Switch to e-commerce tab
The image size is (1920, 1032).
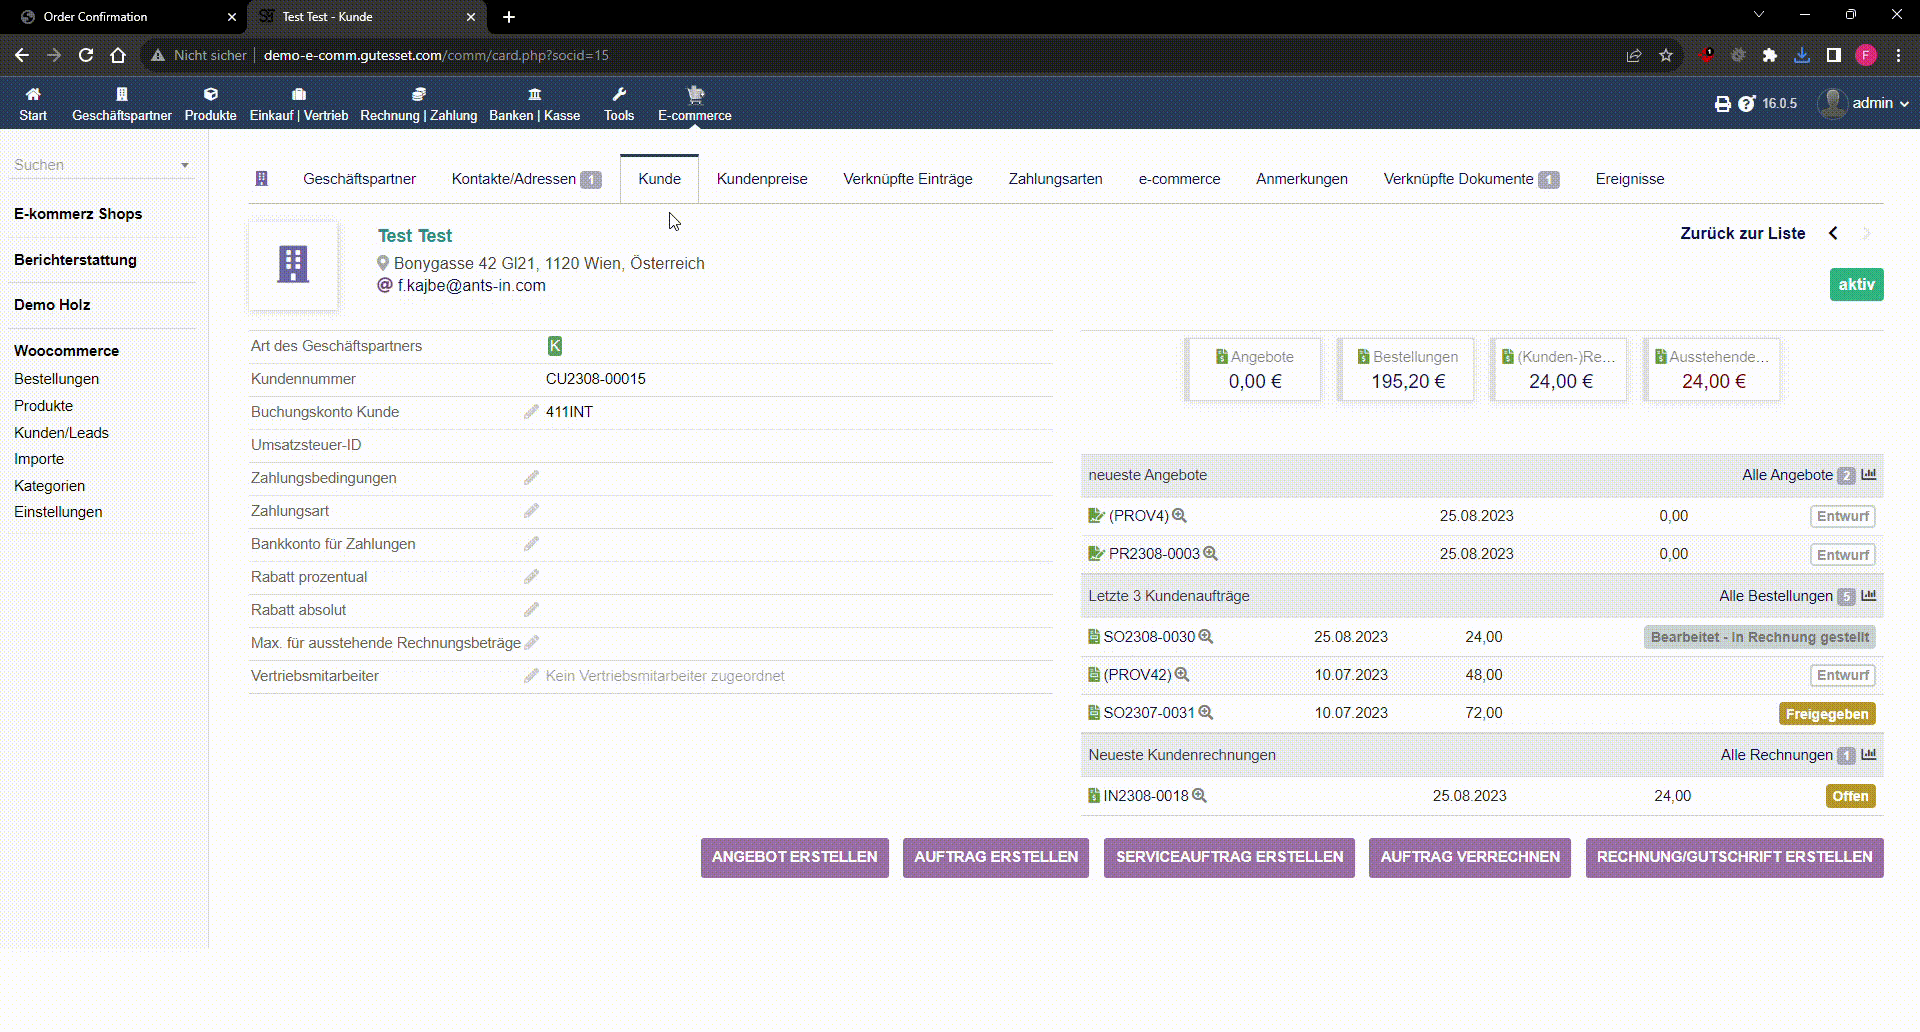click(x=1180, y=179)
